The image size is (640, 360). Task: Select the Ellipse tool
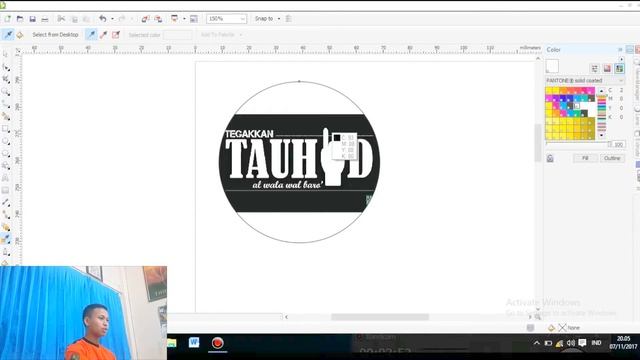tap(6, 141)
